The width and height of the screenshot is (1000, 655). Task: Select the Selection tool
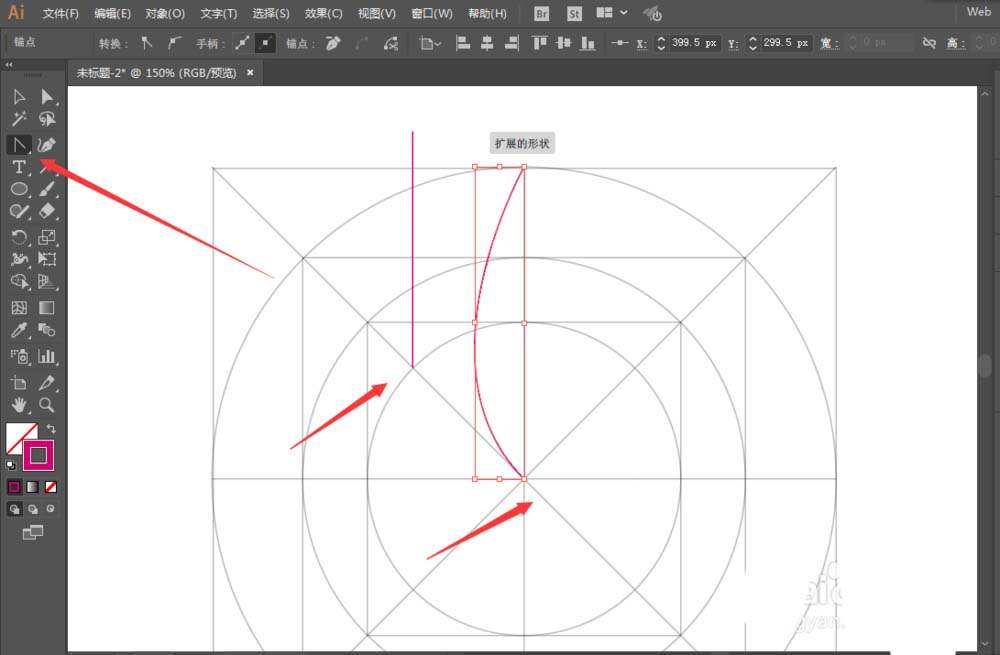(x=19, y=97)
